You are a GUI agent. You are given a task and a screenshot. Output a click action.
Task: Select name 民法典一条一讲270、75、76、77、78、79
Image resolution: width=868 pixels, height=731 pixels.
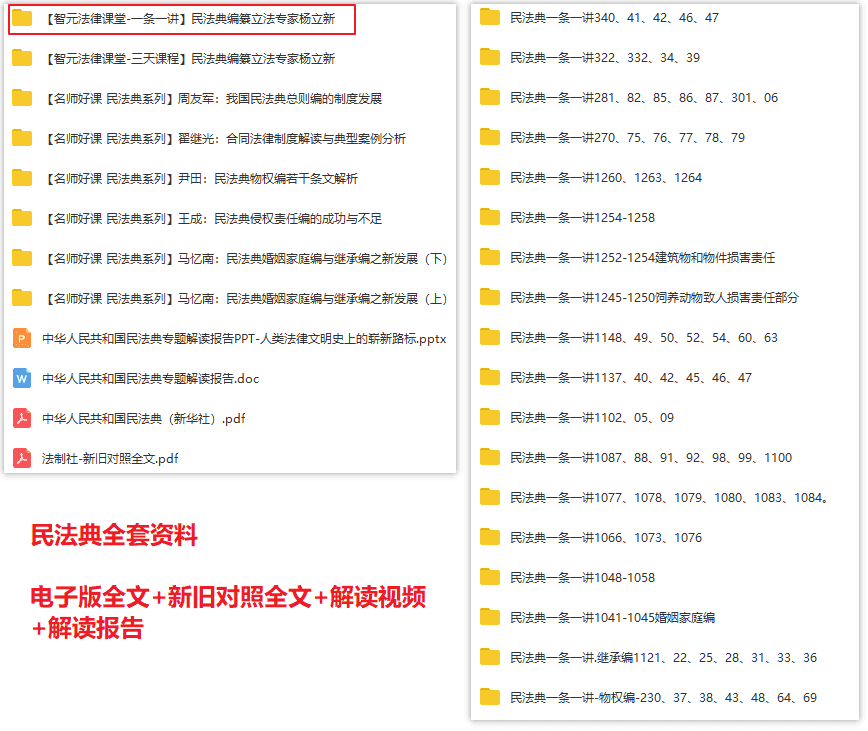(628, 138)
